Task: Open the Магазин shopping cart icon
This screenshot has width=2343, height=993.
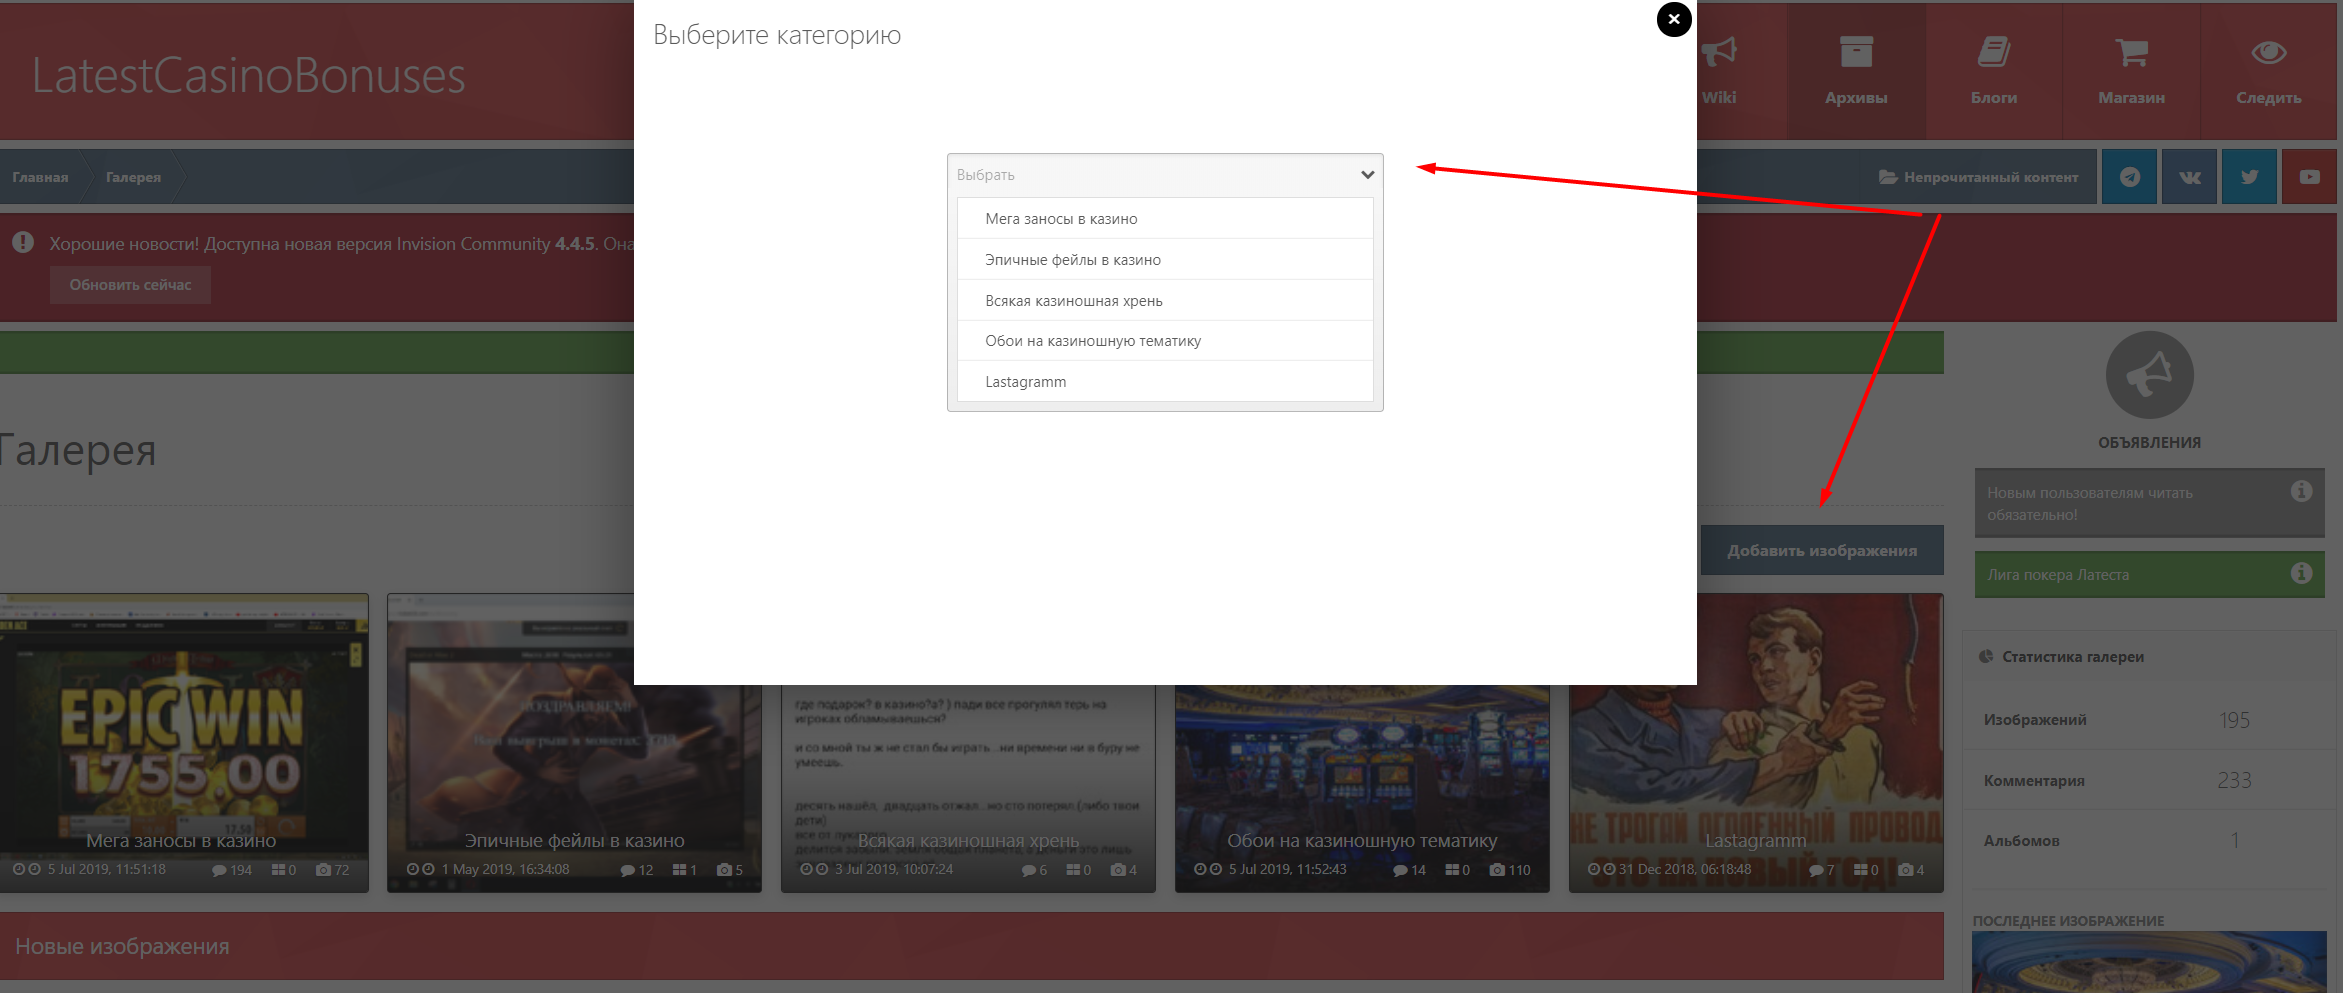Action: point(2131,53)
